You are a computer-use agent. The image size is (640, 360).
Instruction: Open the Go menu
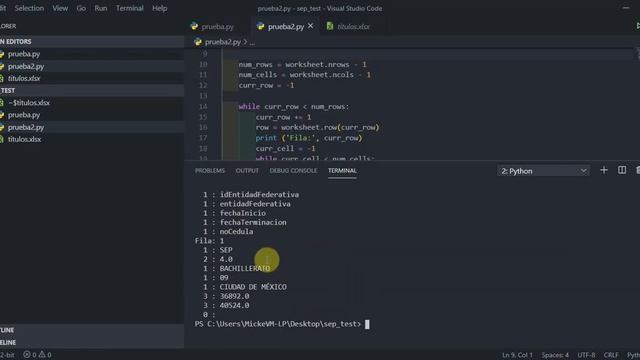click(81, 8)
